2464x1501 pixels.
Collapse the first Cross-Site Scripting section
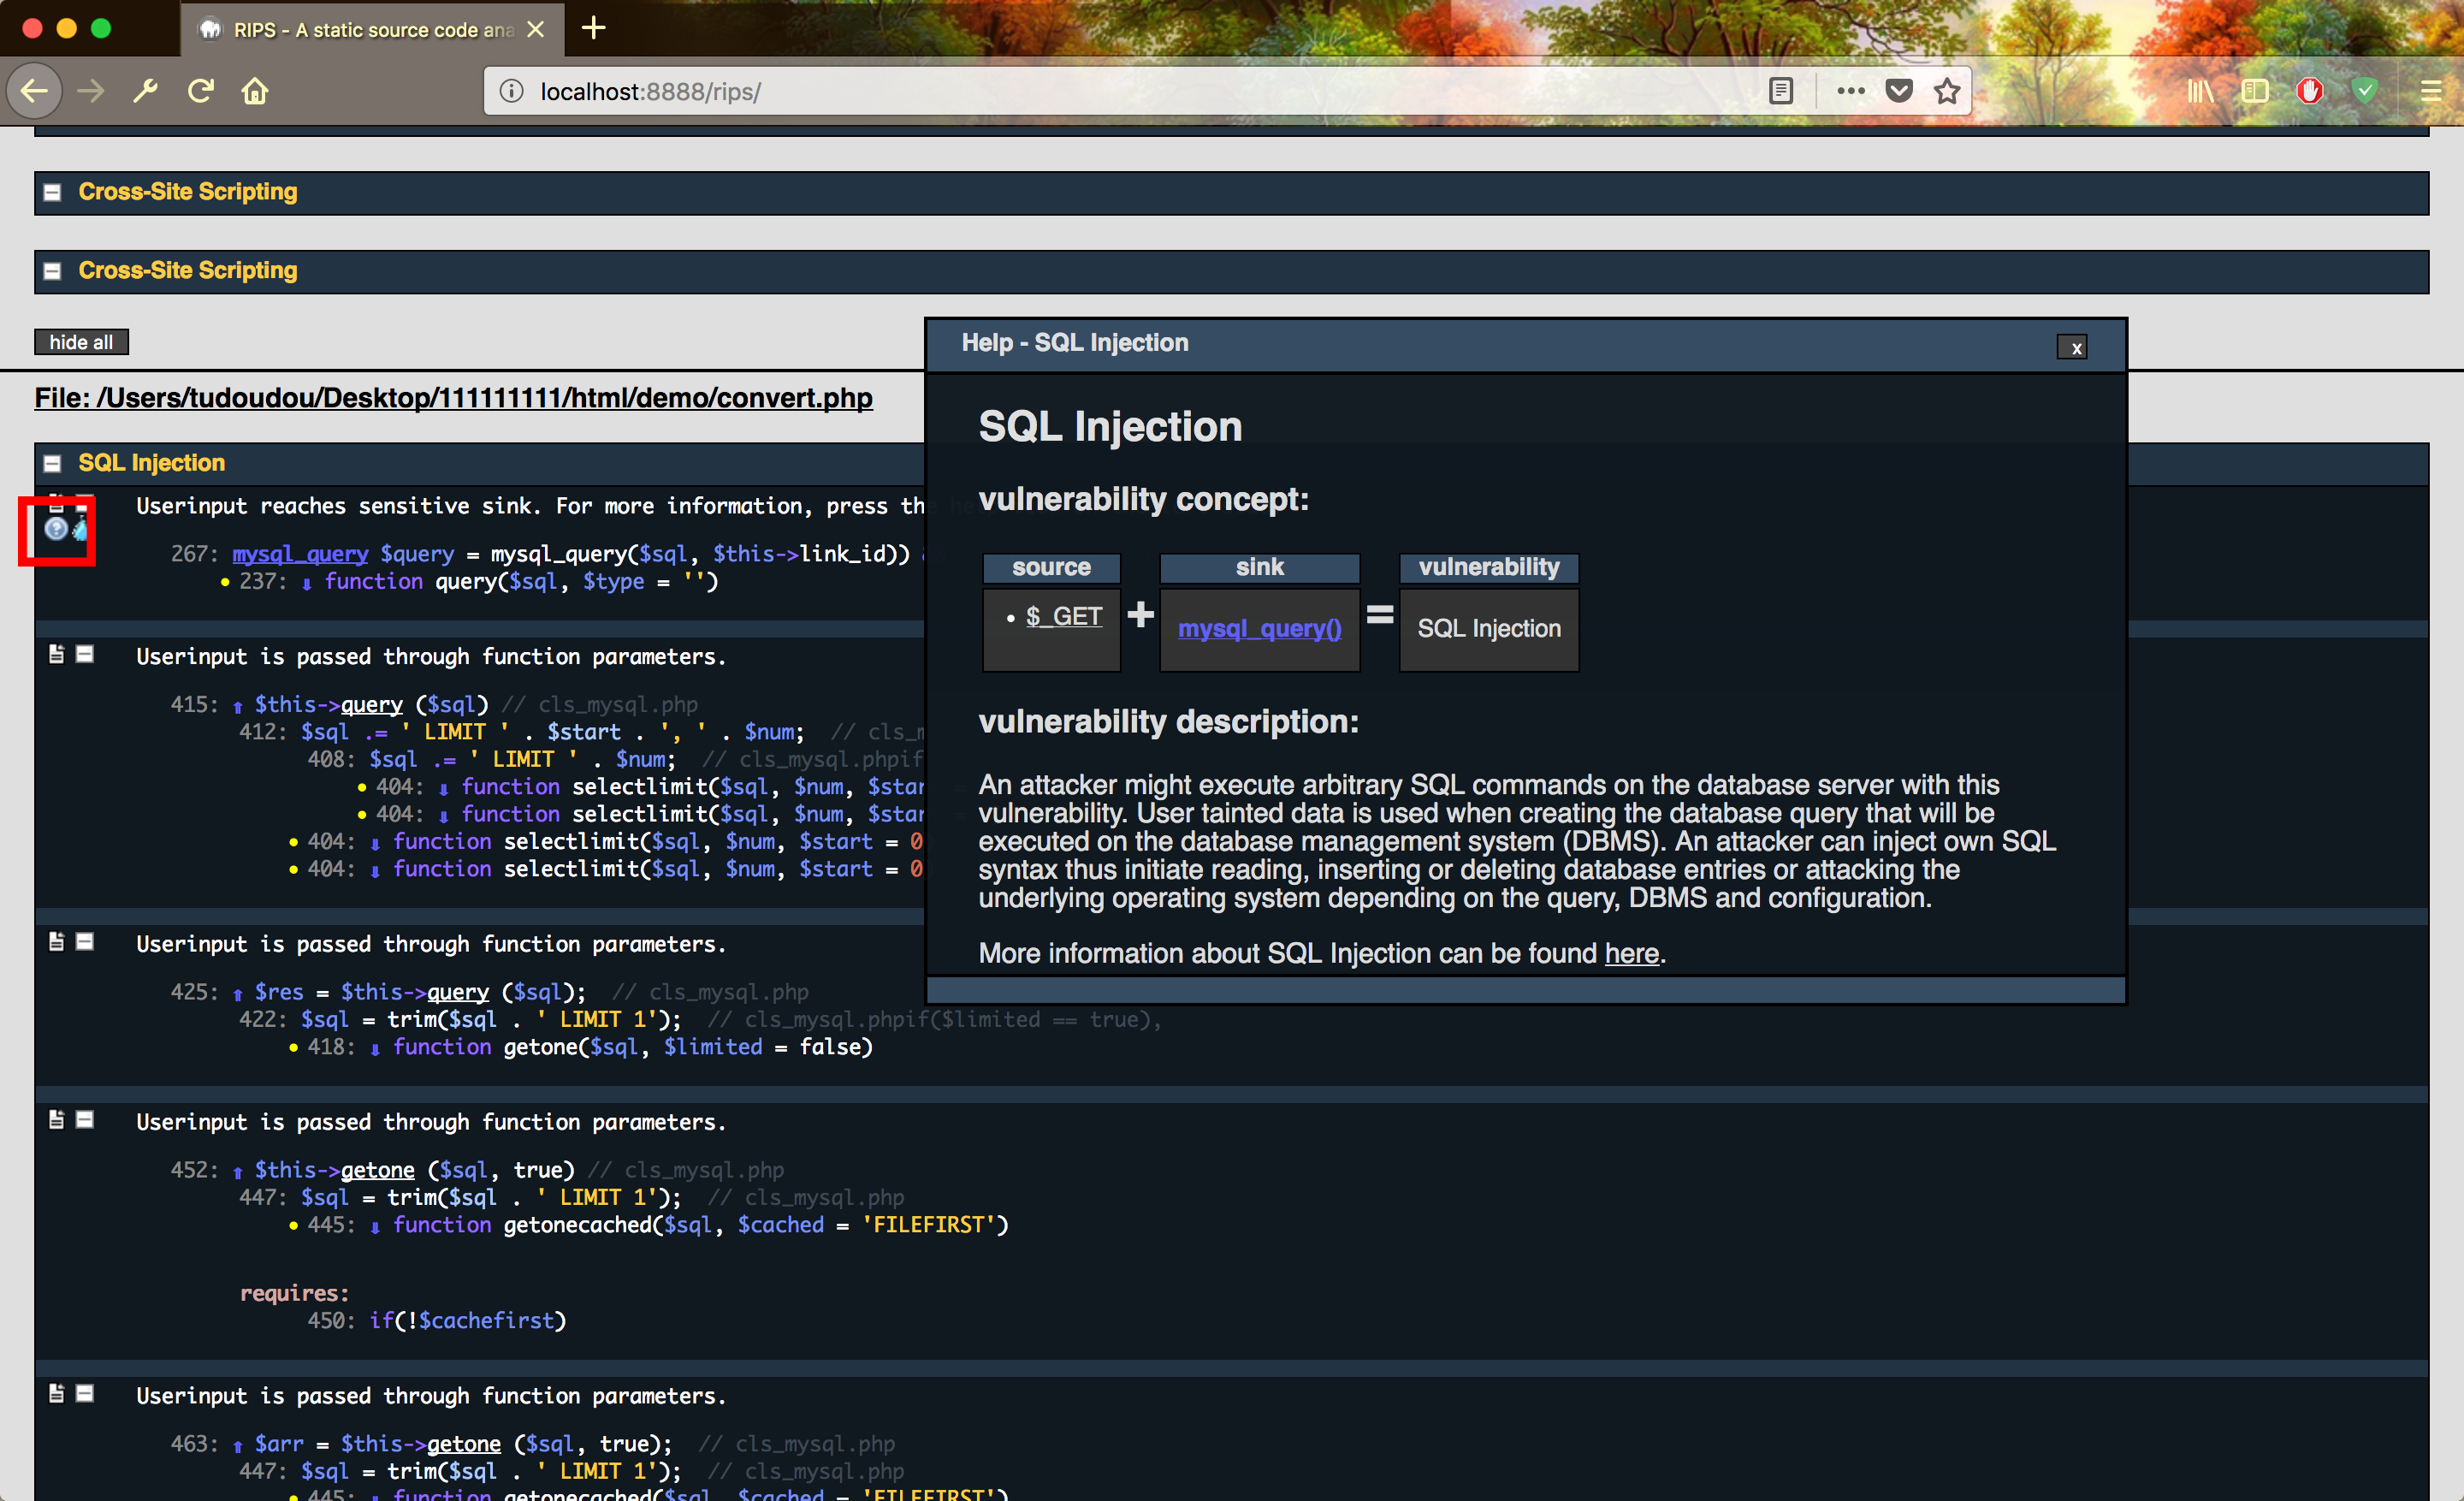(53, 192)
